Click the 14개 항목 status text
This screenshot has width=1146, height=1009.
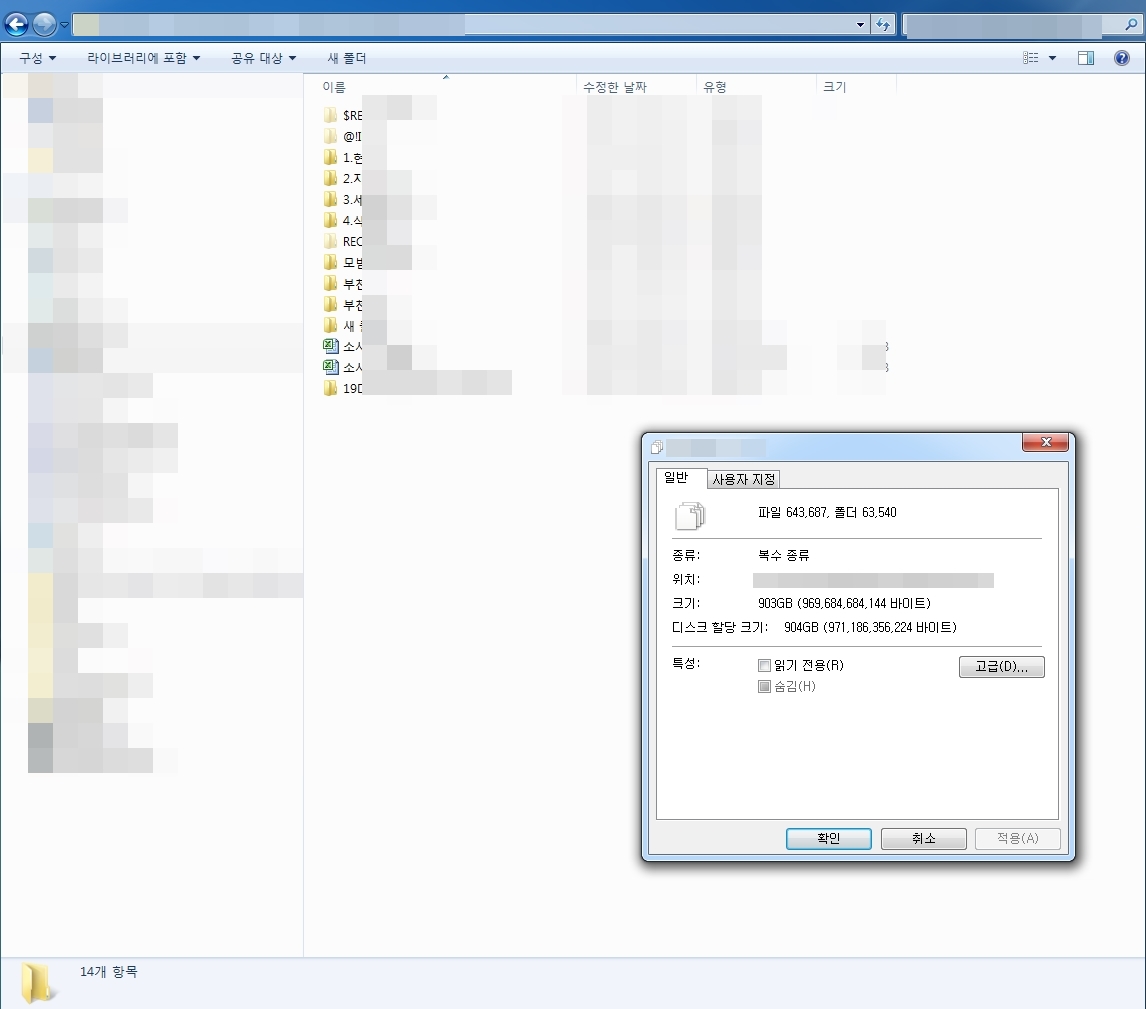tap(108, 972)
